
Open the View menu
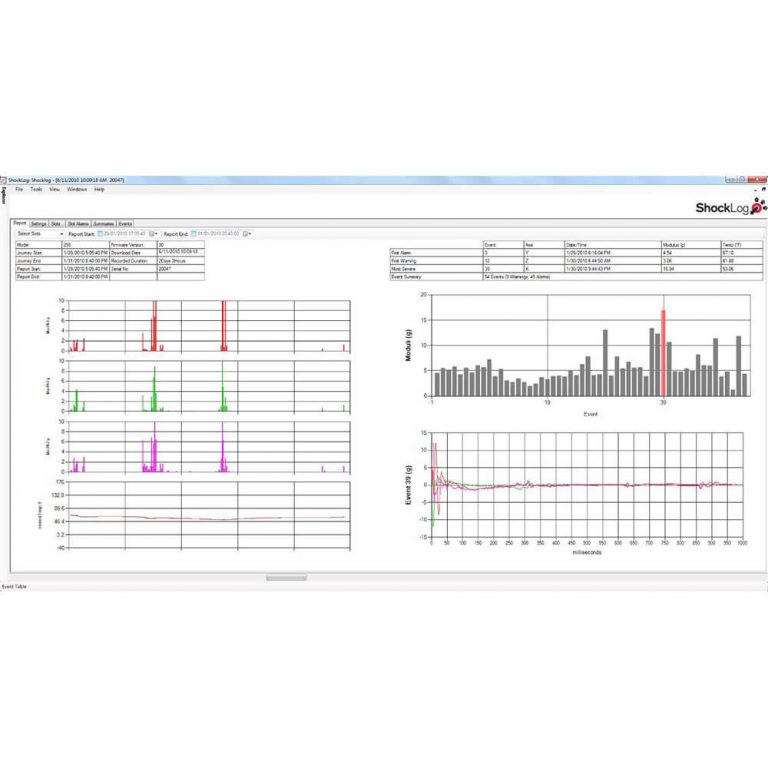pyautogui.click(x=54, y=189)
